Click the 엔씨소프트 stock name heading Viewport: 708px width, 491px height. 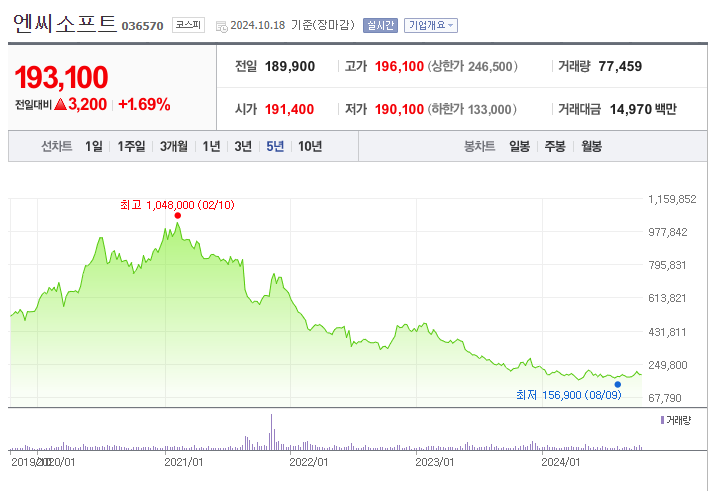tap(65, 23)
